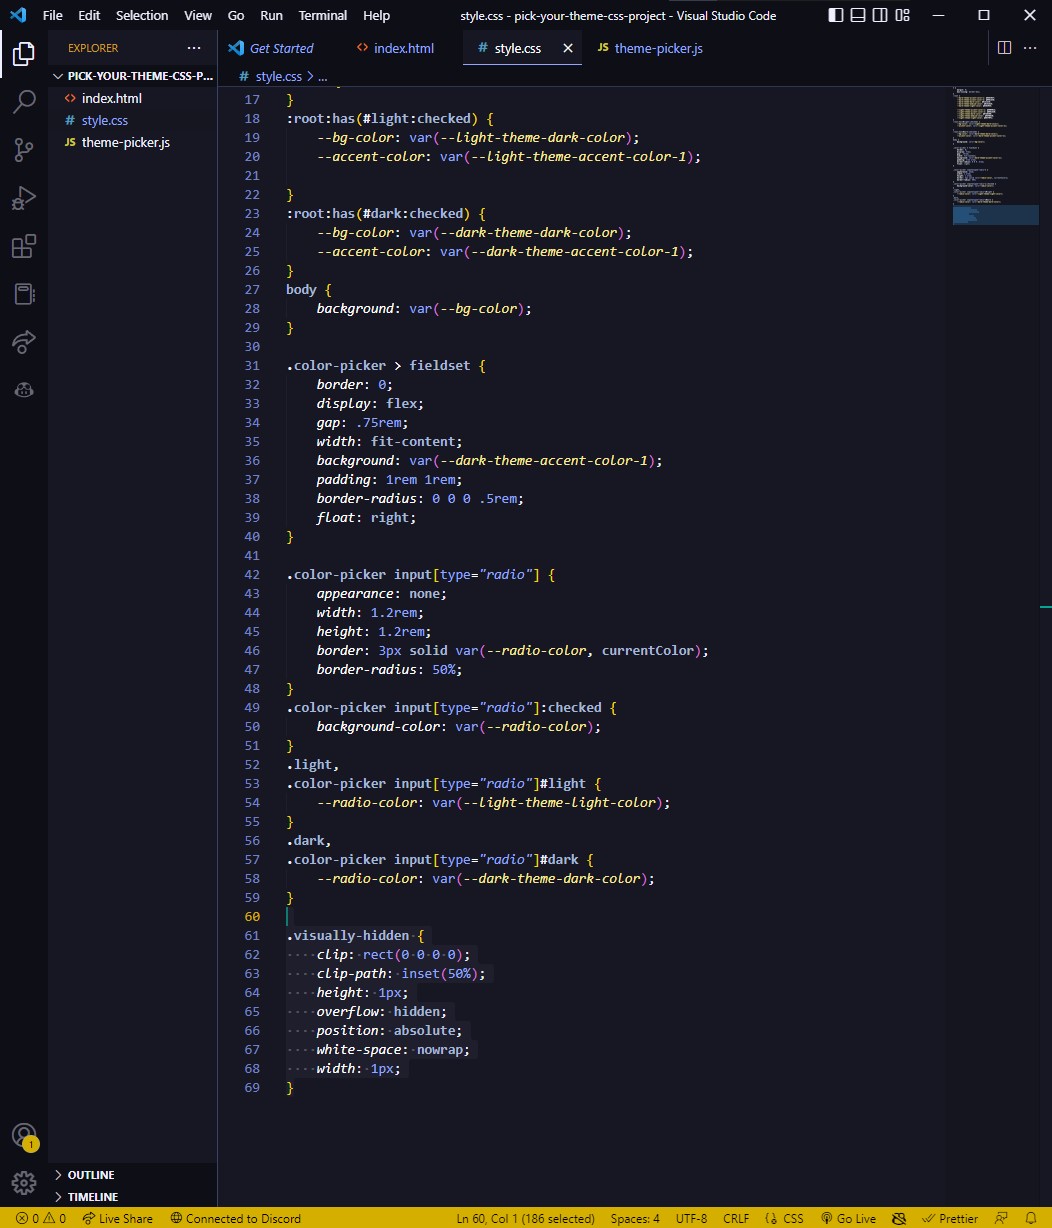Close the style.css tab
Image resolution: width=1052 pixels, height=1228 pixels.
(568, 48)
